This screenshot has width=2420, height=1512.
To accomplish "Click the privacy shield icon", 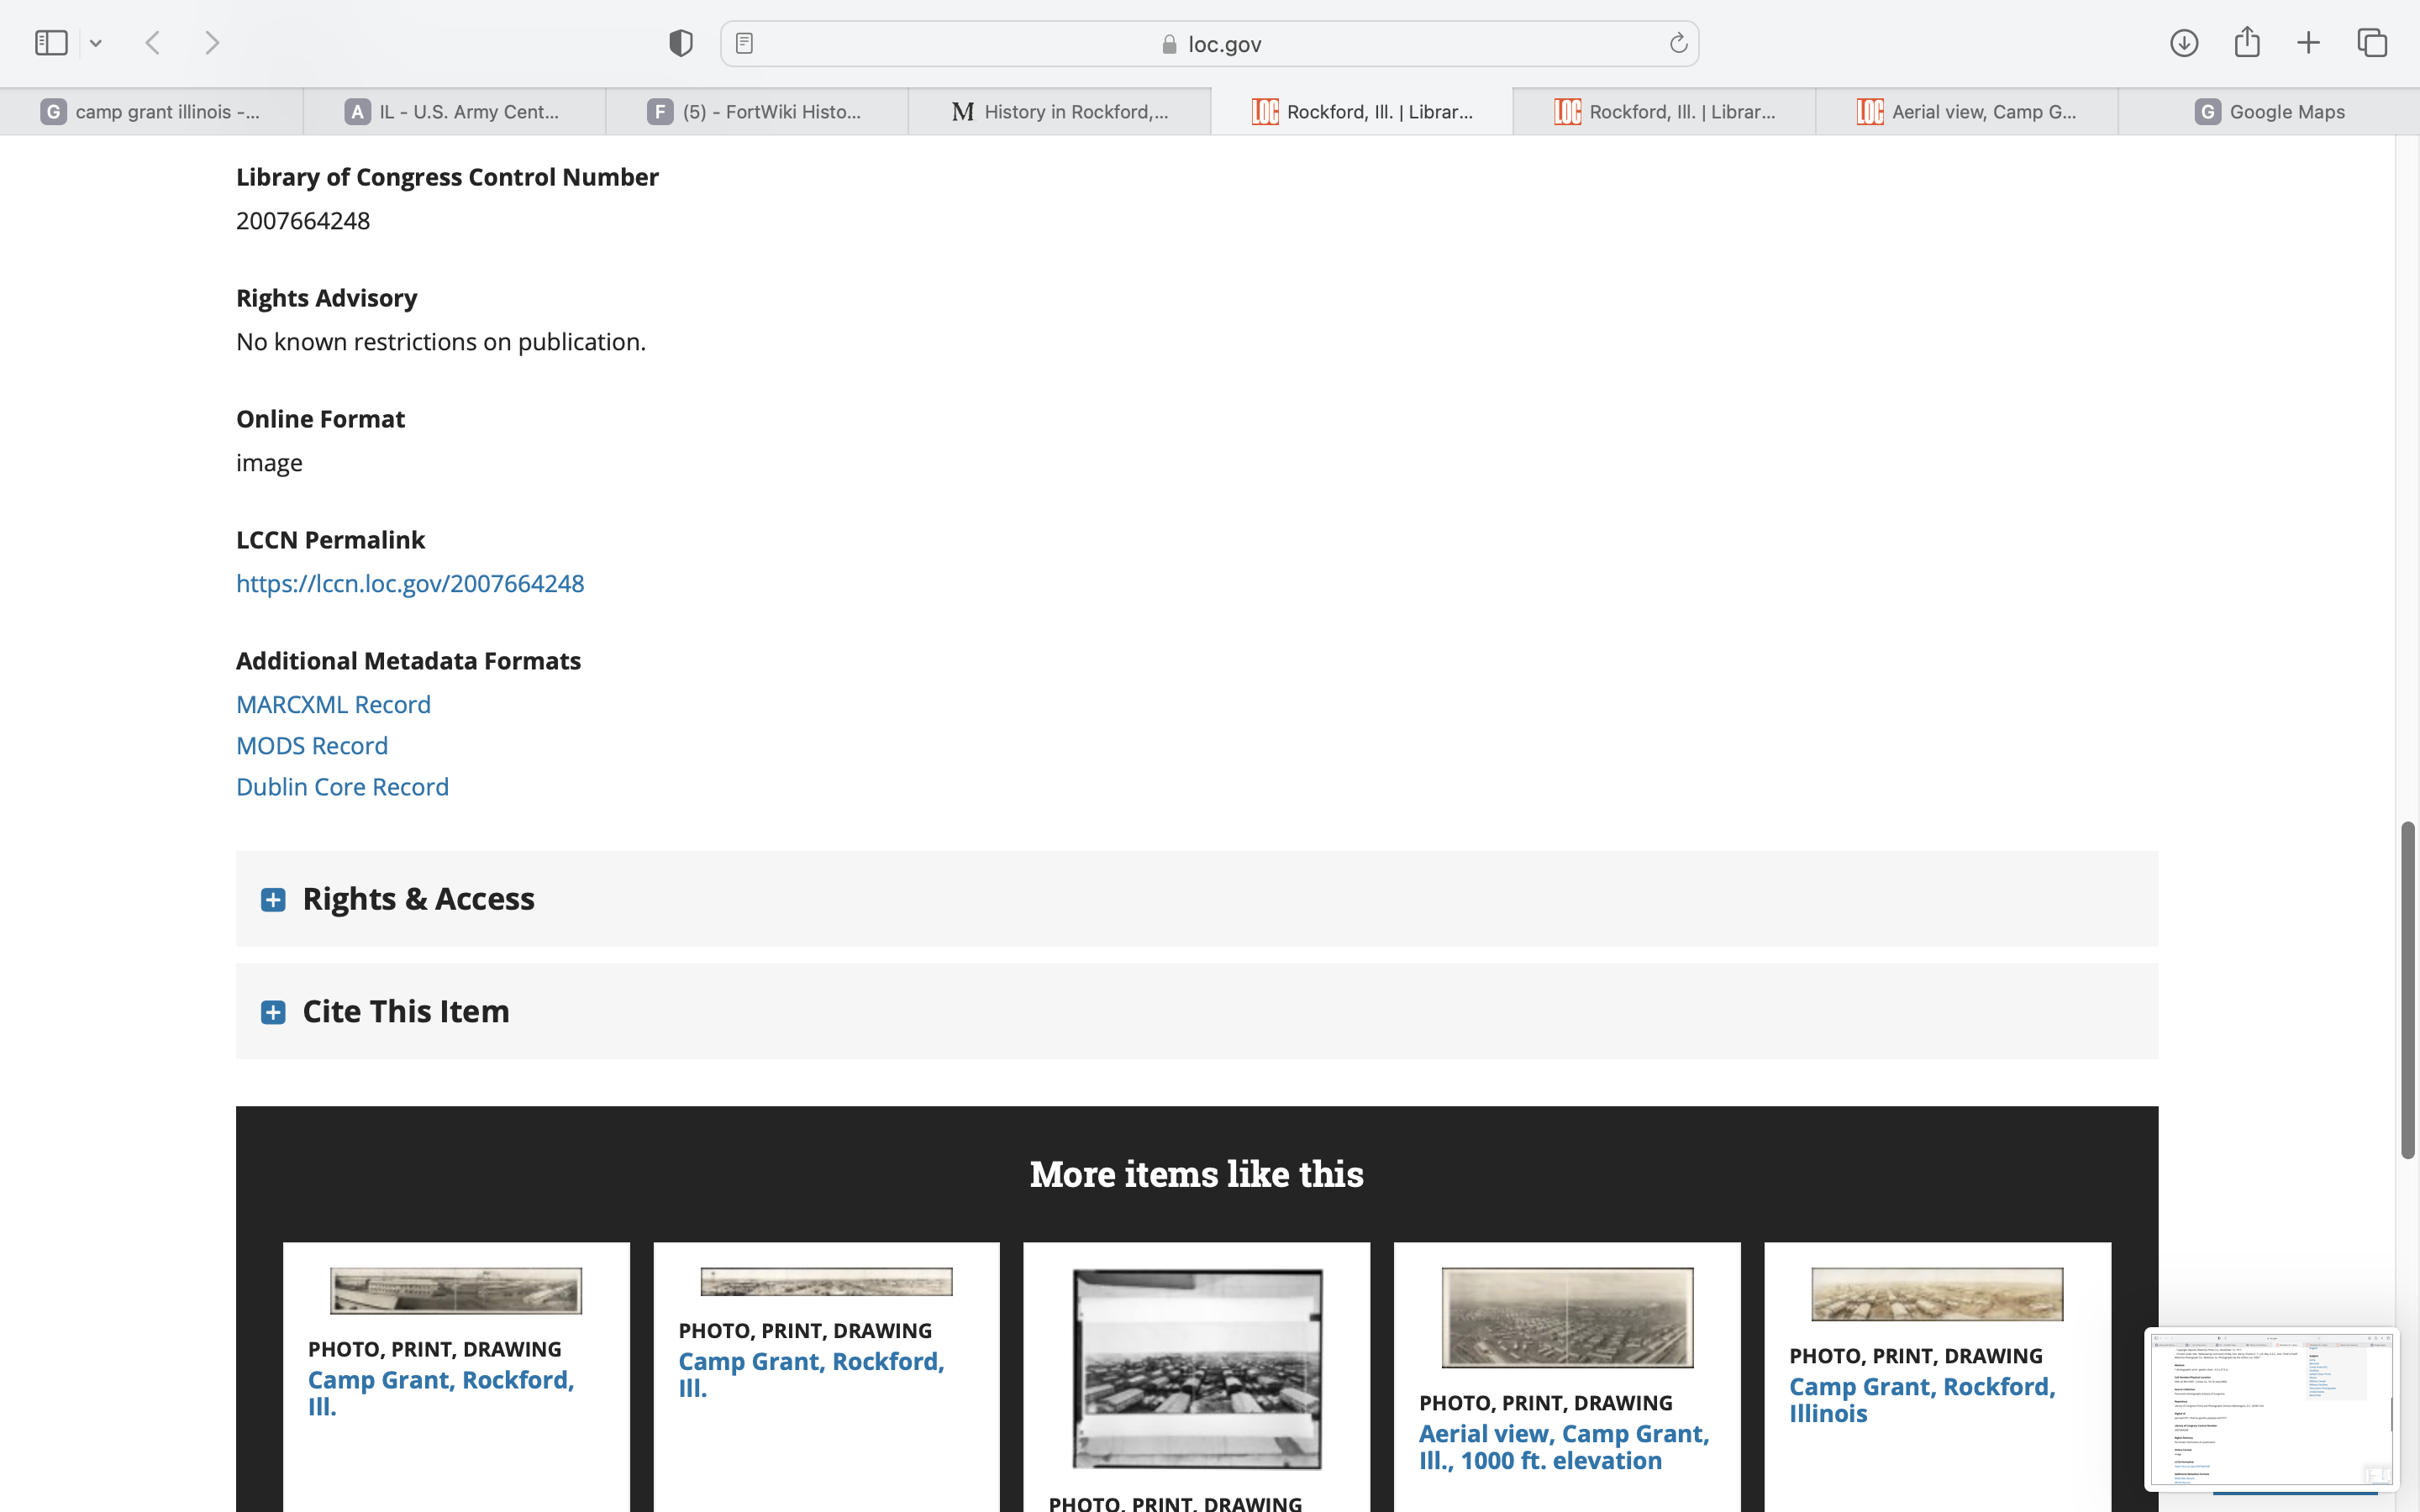I will click(x=681, y=43).
